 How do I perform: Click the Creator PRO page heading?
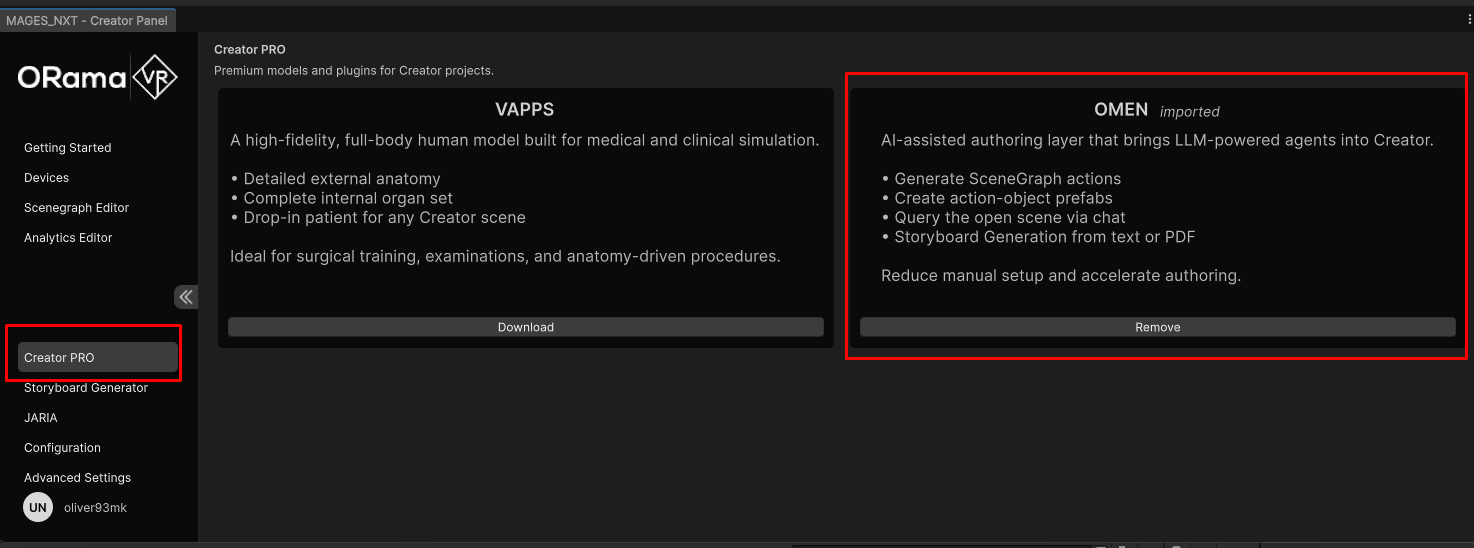pos(250,49)
